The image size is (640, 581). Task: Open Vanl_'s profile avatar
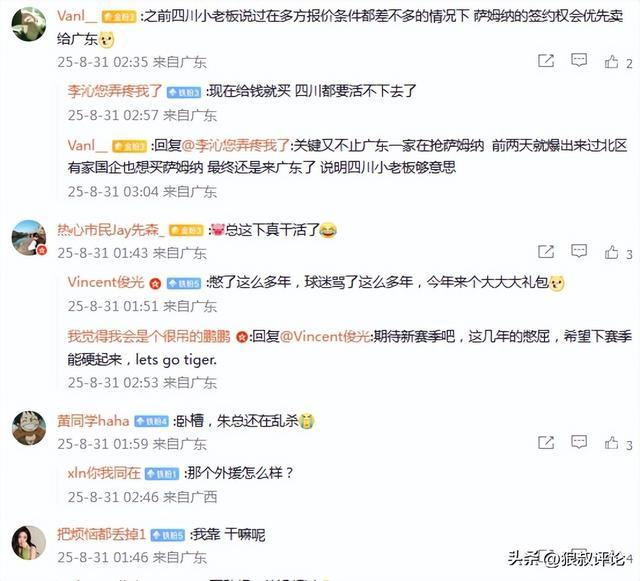29,24
